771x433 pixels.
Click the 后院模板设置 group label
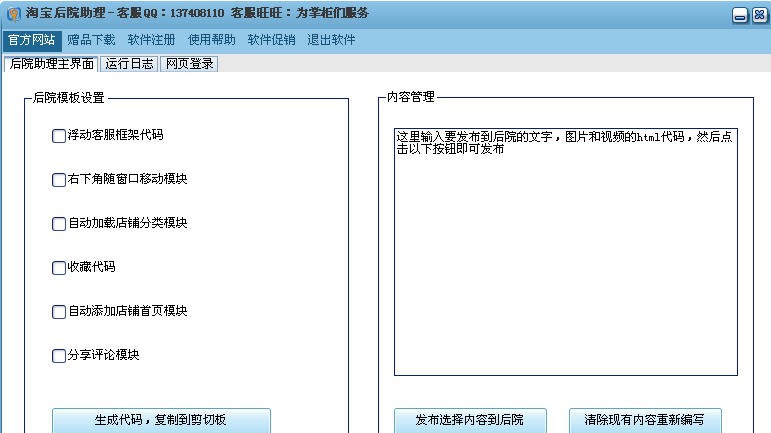(x=69, y=98)
